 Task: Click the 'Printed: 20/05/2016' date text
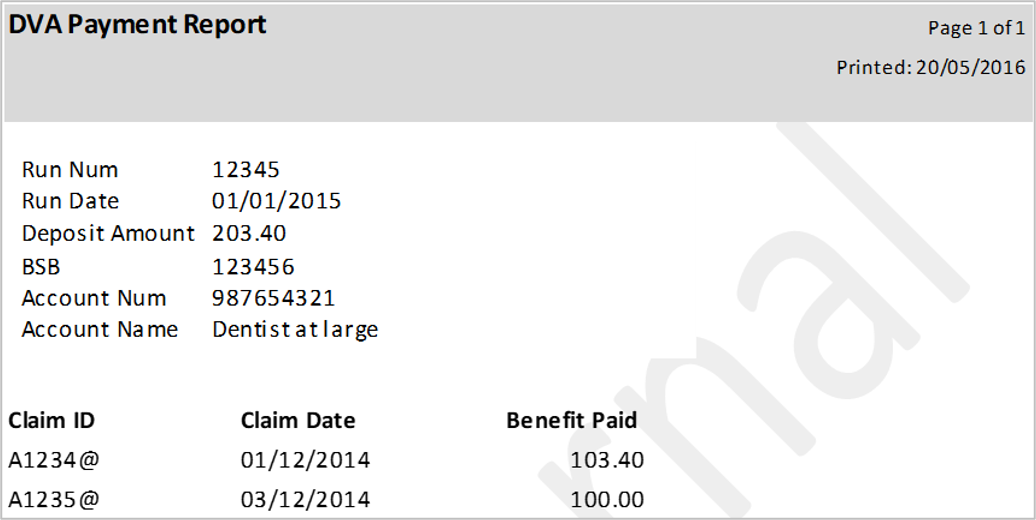(931, 67)
